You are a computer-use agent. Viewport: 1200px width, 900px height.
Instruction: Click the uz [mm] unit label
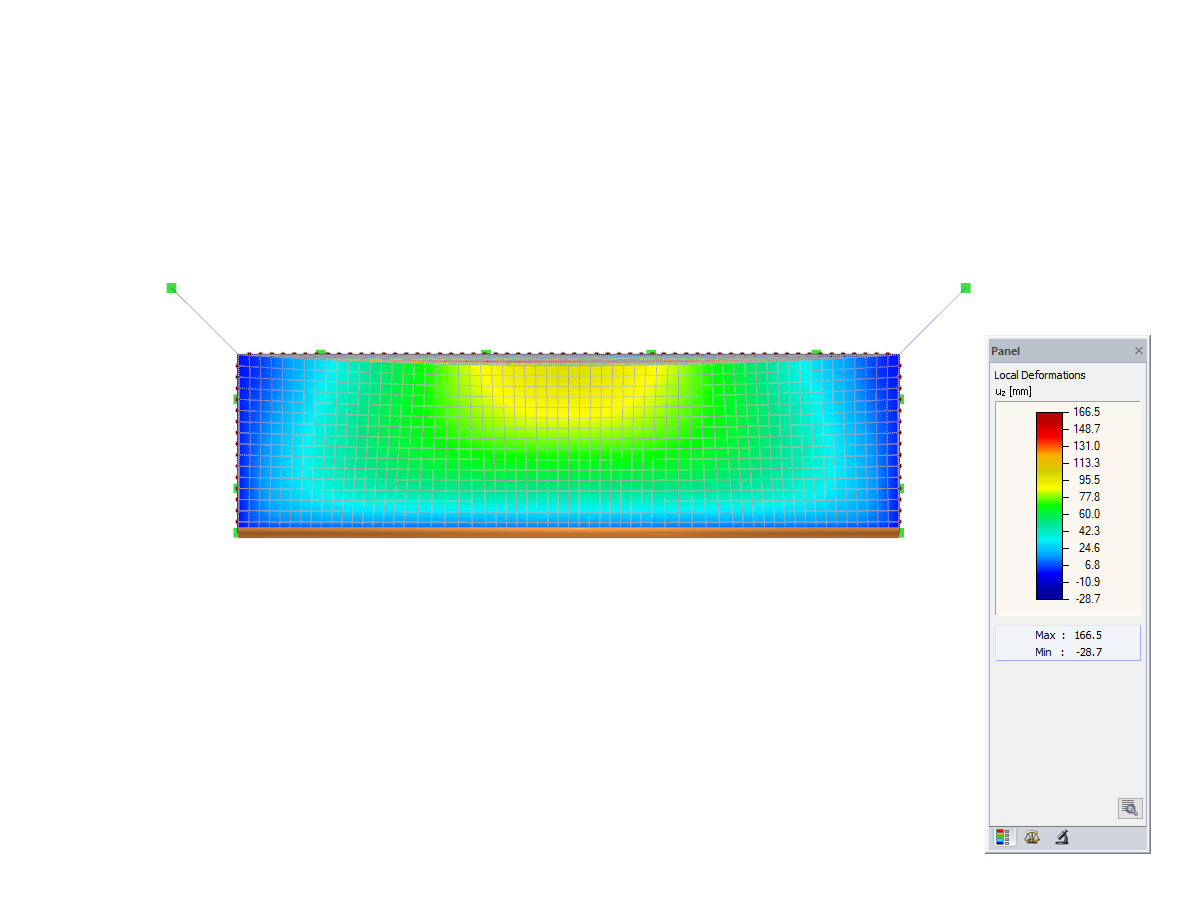[x=1013, y=391]
